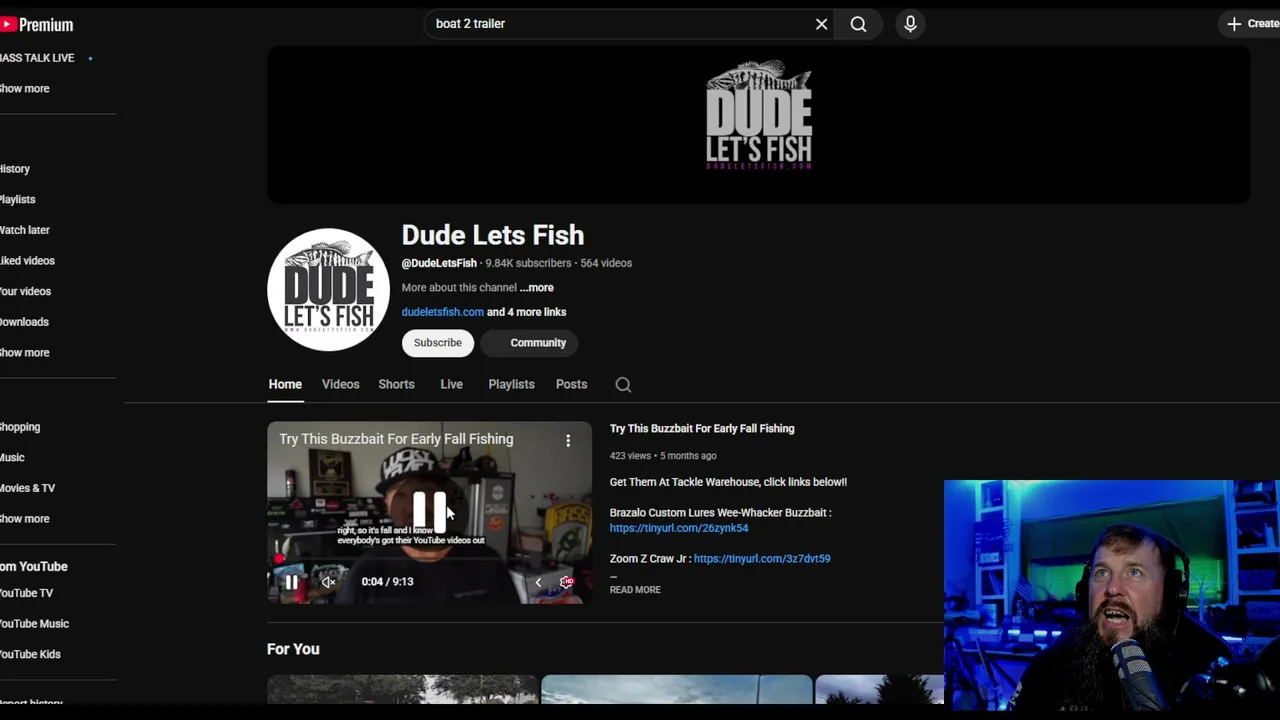Show the 'and 4 more links' list
1280x720 pixels.
tap(527, 312)
